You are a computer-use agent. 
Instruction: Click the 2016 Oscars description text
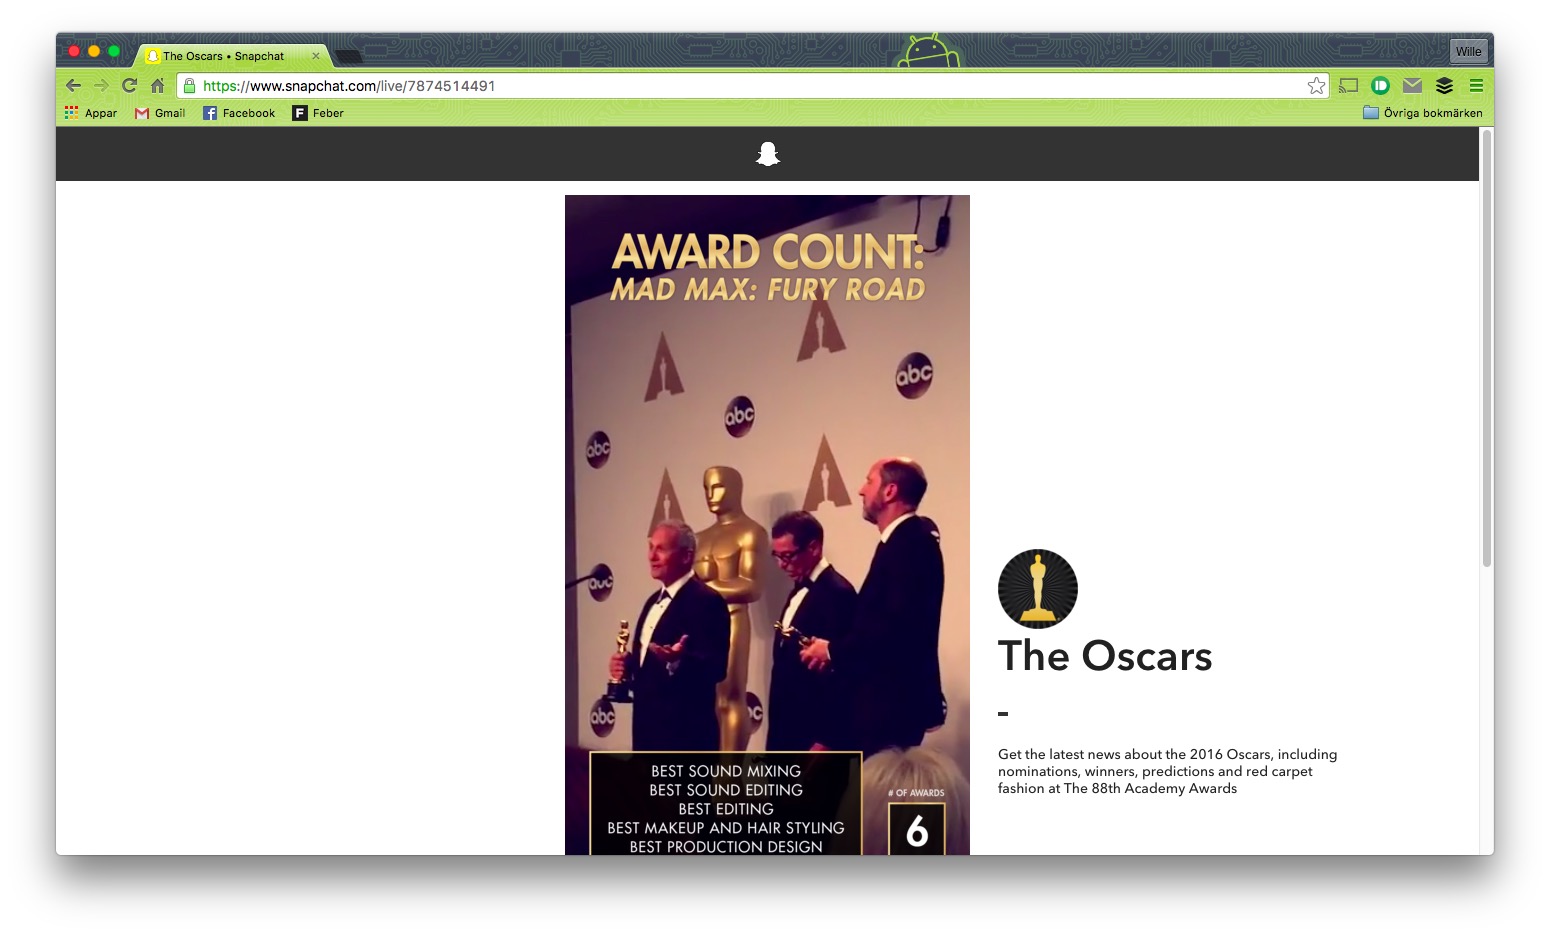click(x=1167, y=771)
